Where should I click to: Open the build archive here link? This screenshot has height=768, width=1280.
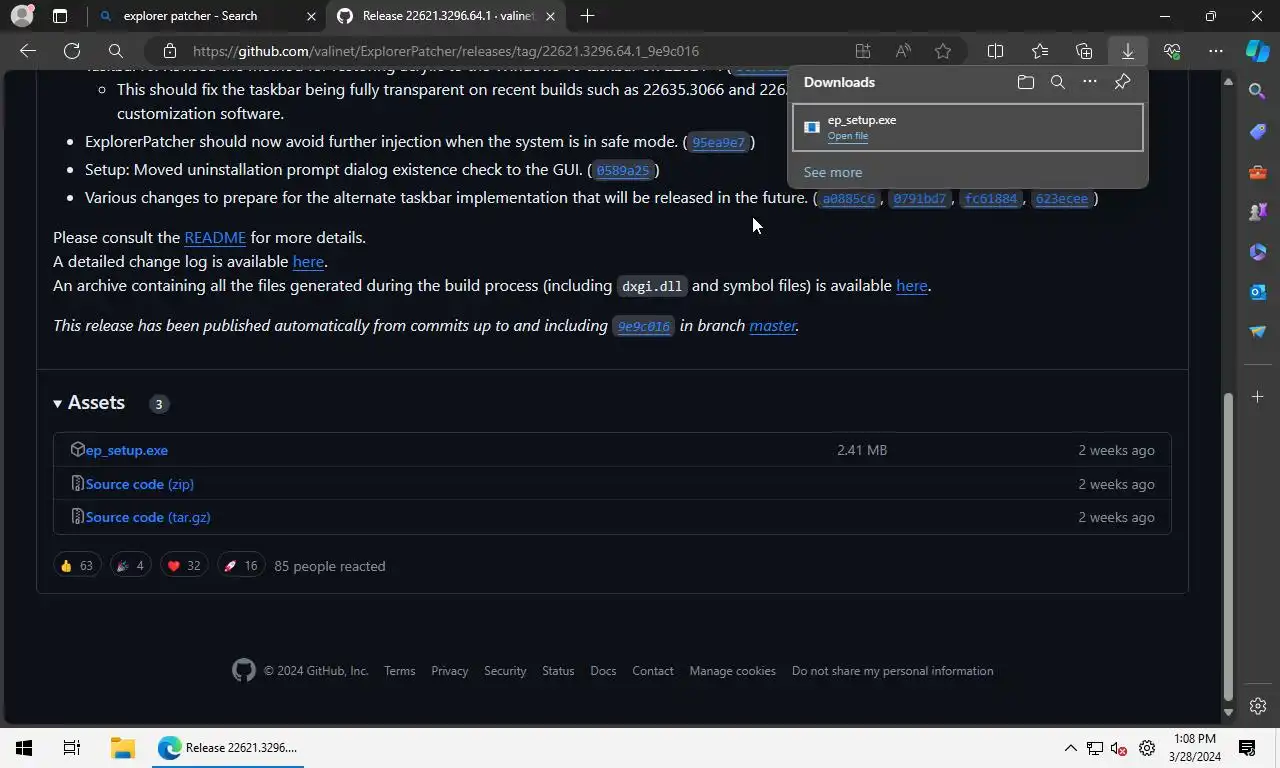click(911, 285)
